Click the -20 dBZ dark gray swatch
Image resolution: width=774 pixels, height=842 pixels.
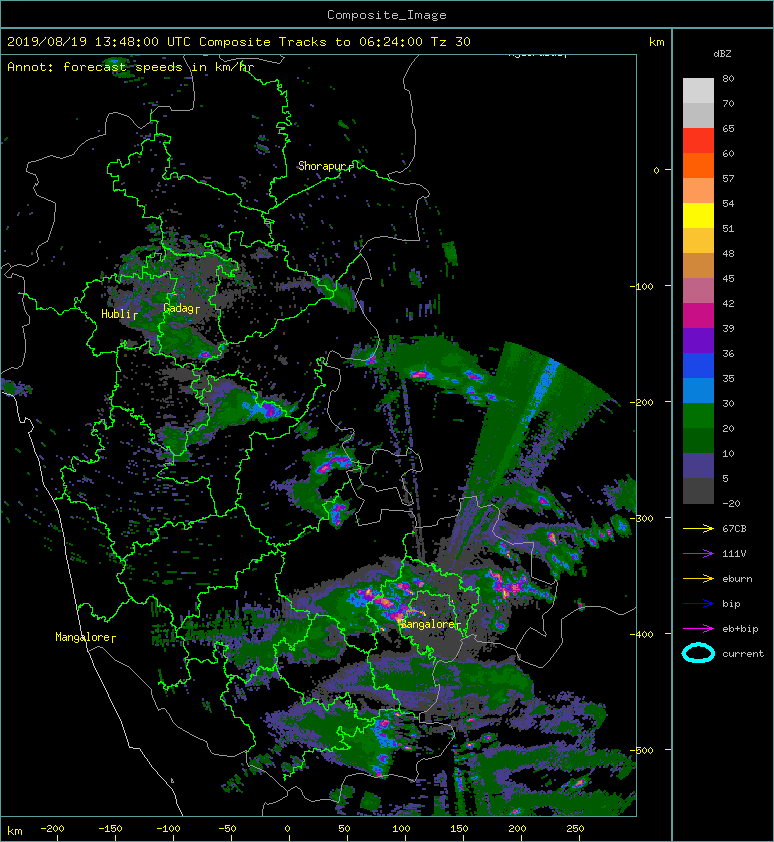698,491
